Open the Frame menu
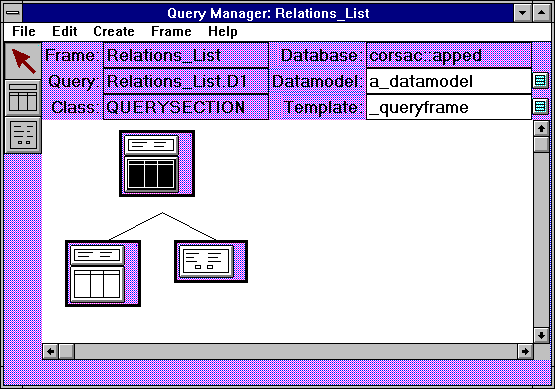 [x=171, y=32]
